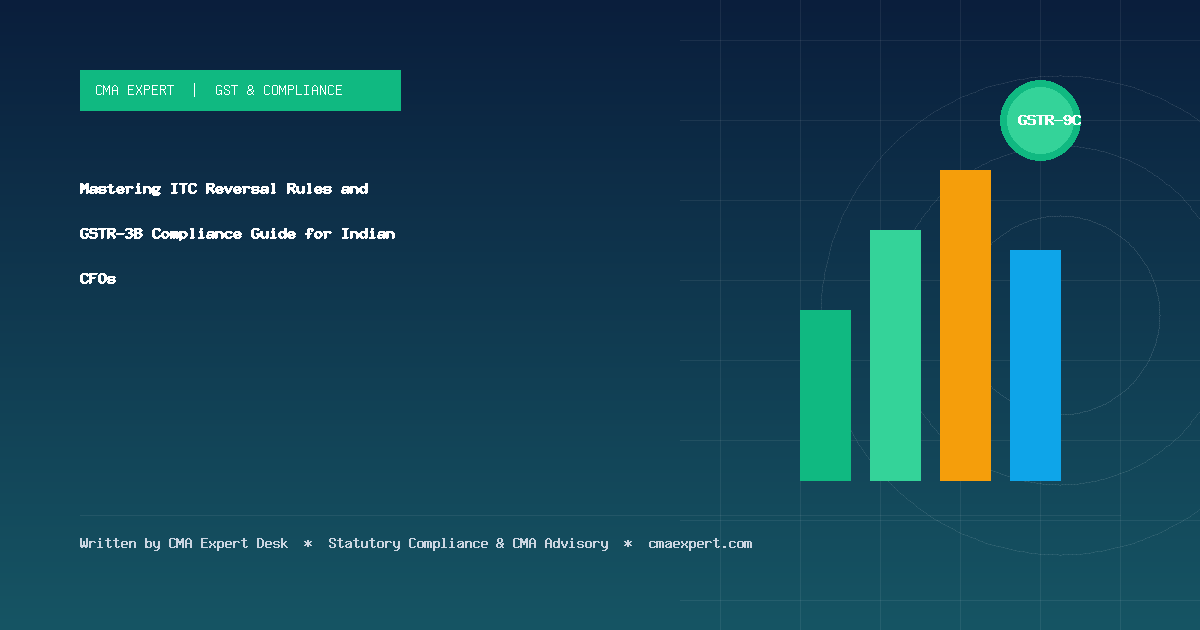Click the word CFOs in headline

click(x=98, y=279)
